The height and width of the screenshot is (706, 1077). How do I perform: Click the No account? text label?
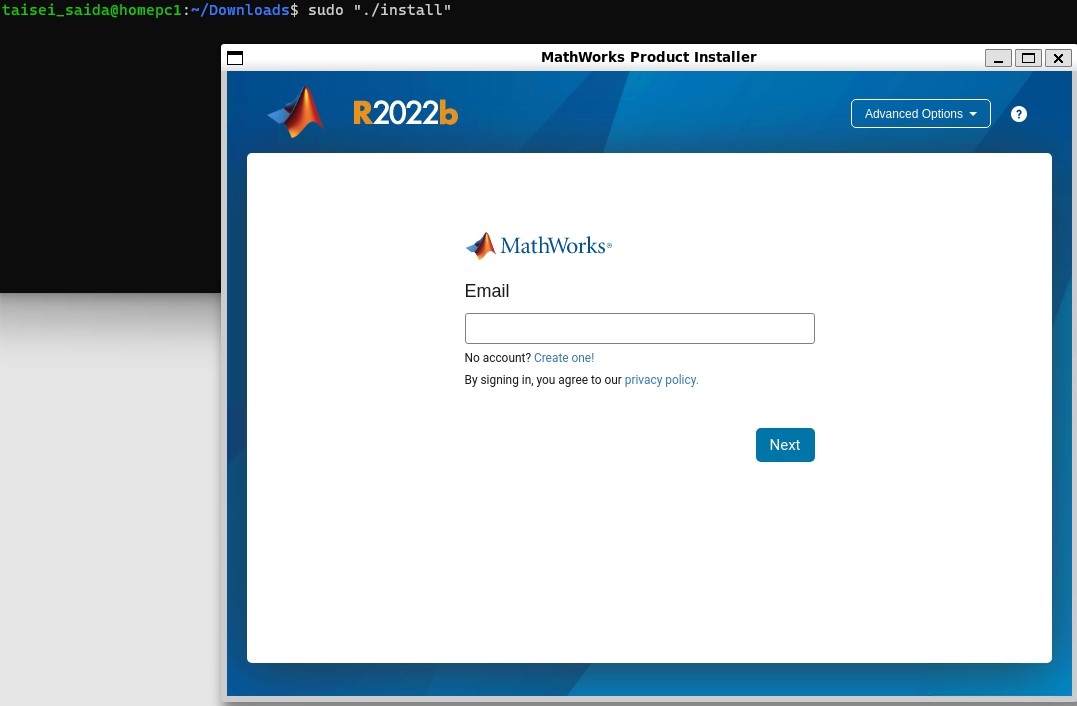[x=497, y=358]
